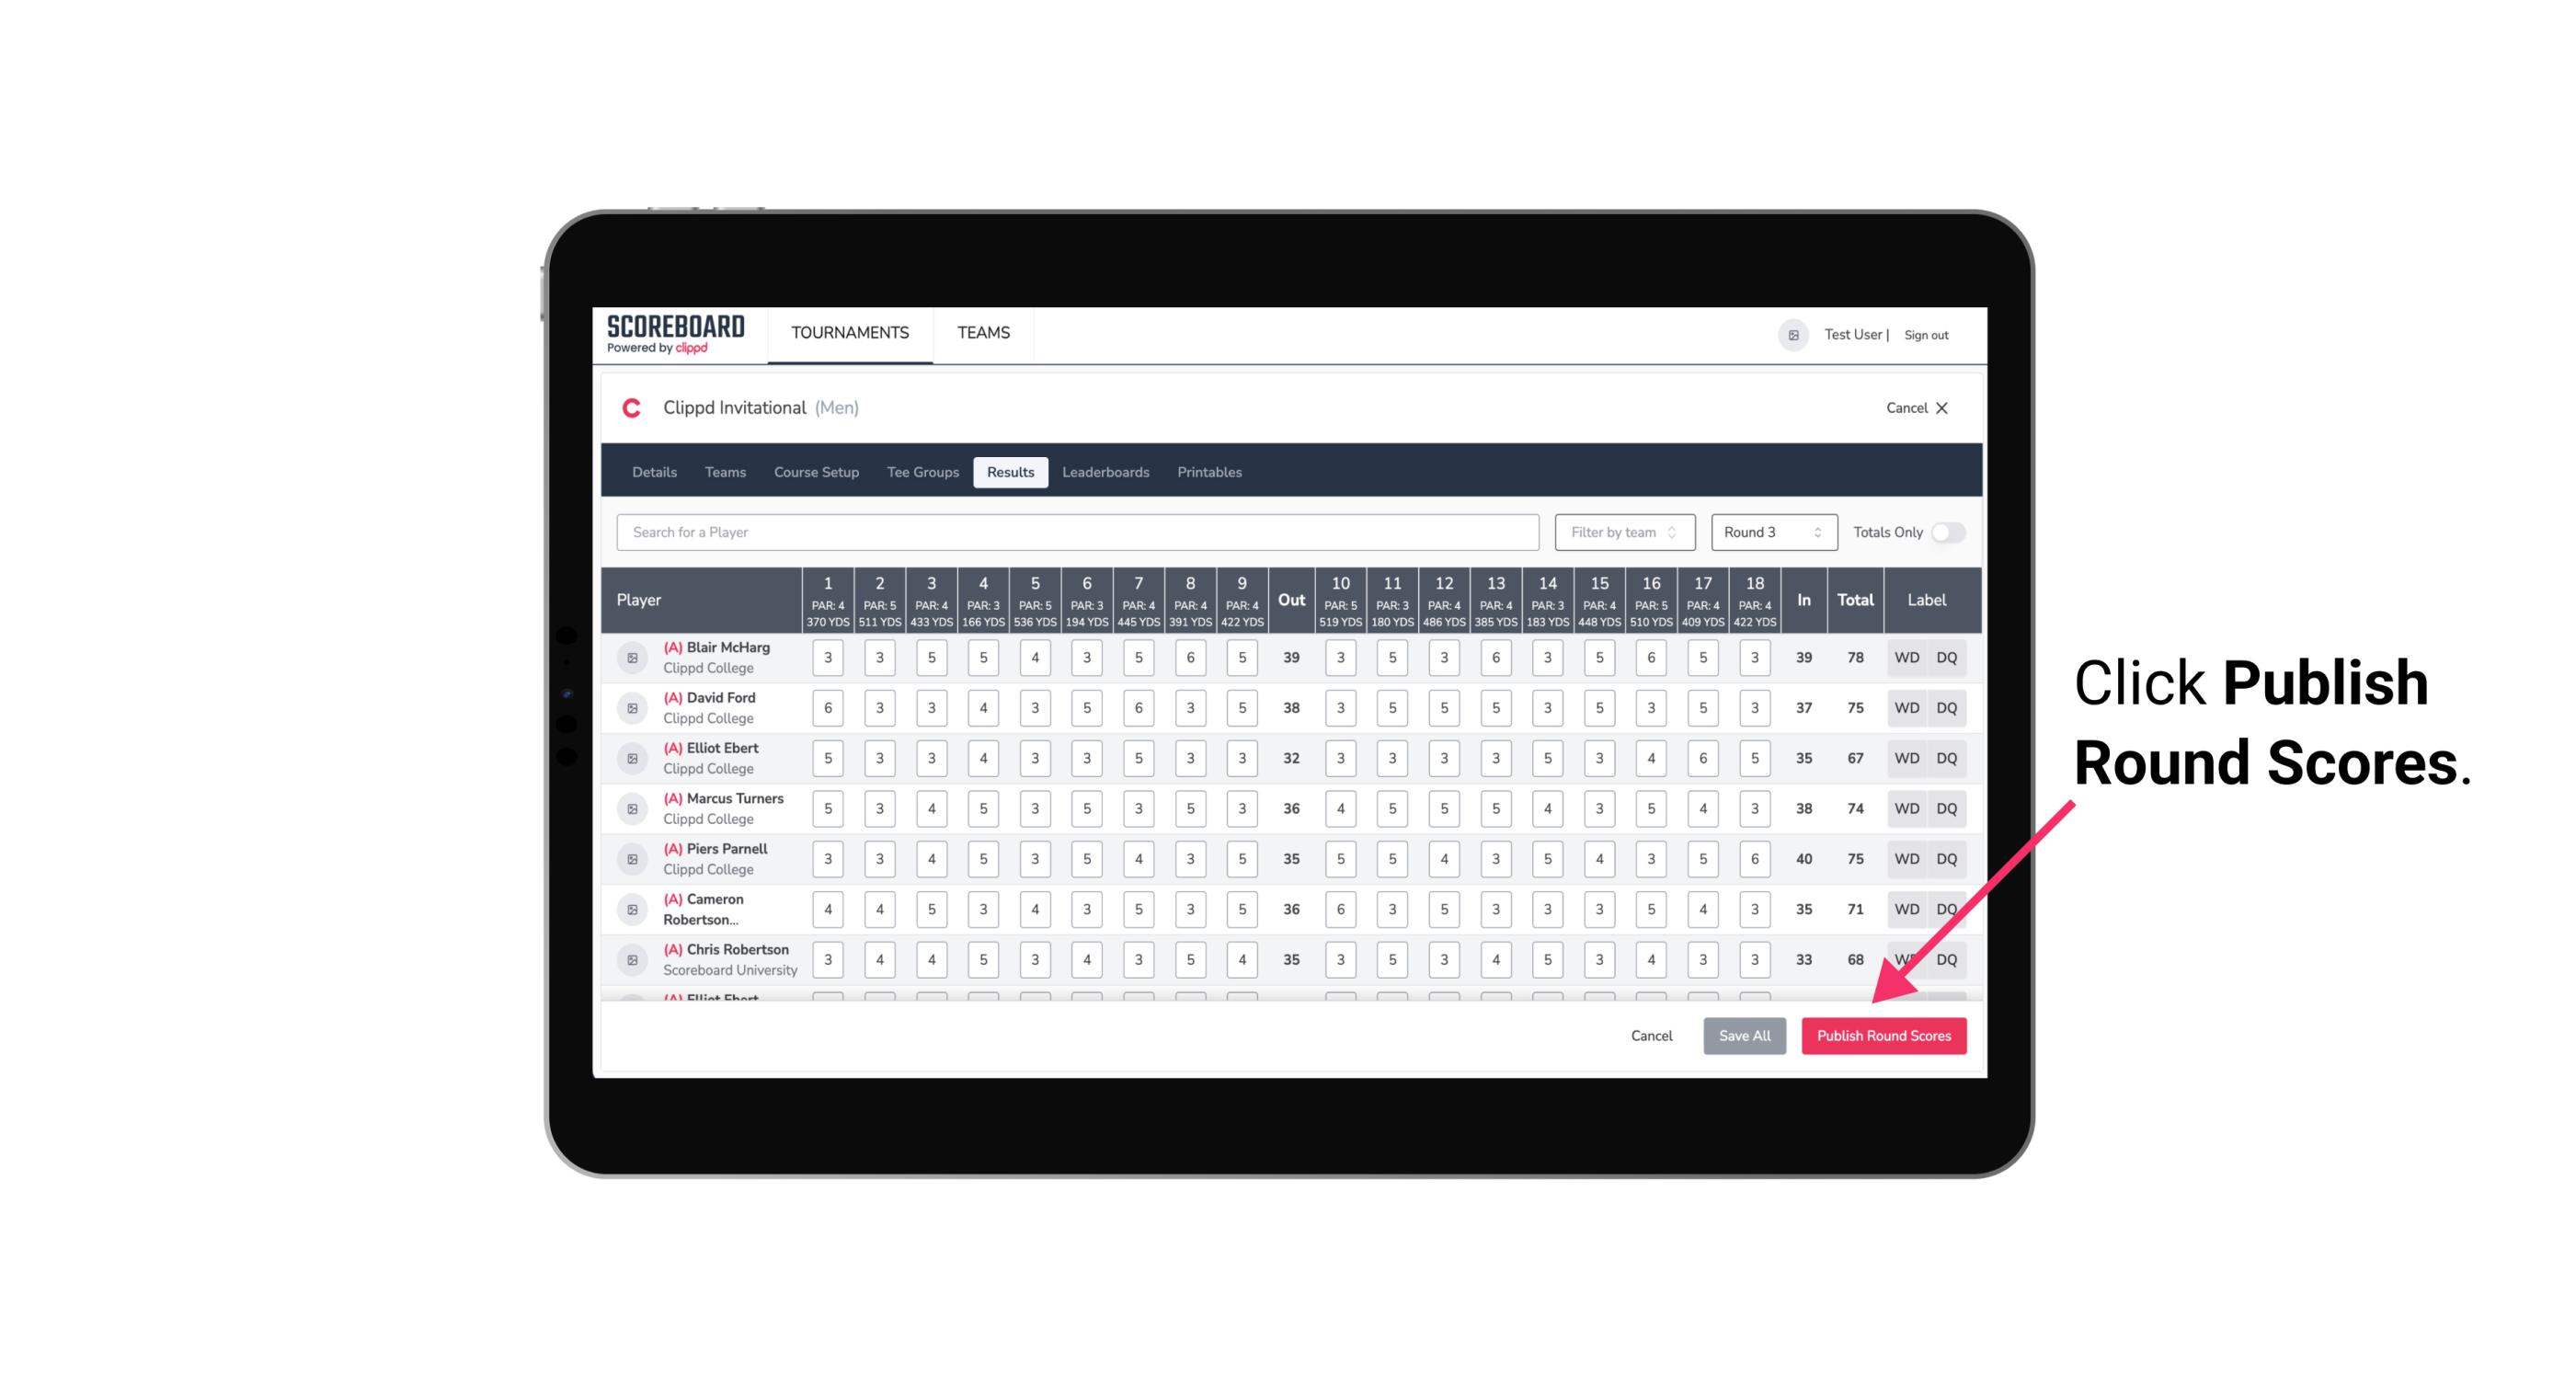
Task: Expand the Filter by team dropdown
Action: (x=1622, y=531)
